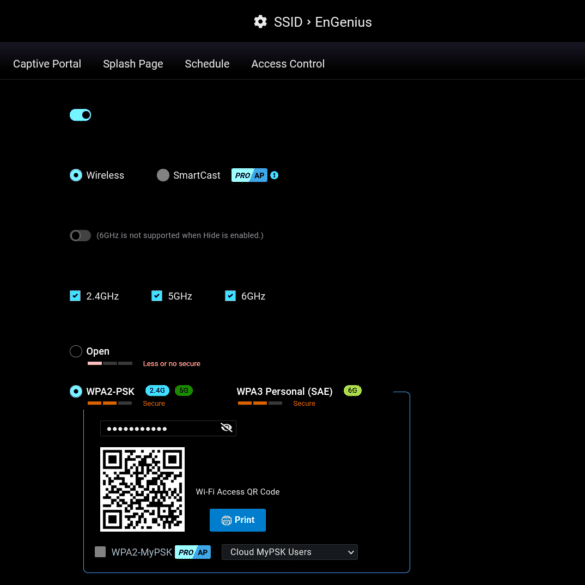Click the settings gear icon beside SSID

(260, 22)
